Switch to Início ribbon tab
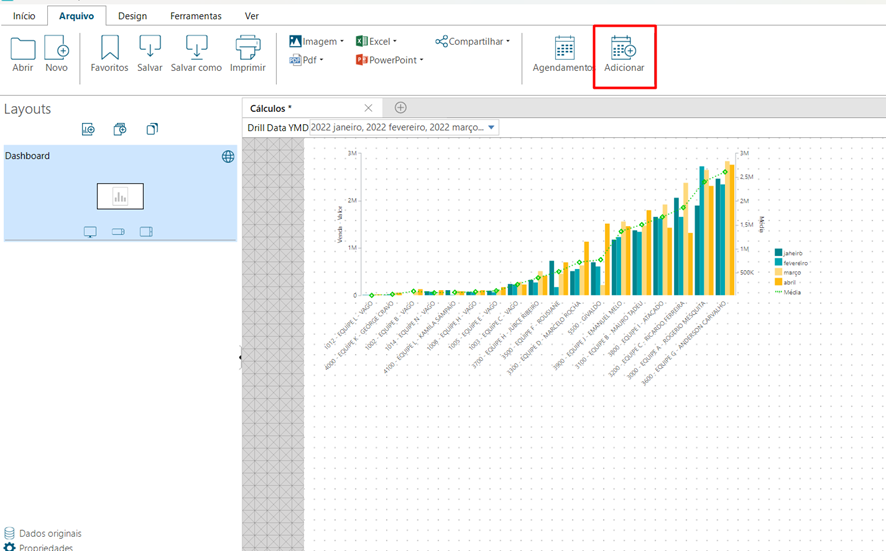The height and width of the screenshot is (551, 886). point(24,16)
